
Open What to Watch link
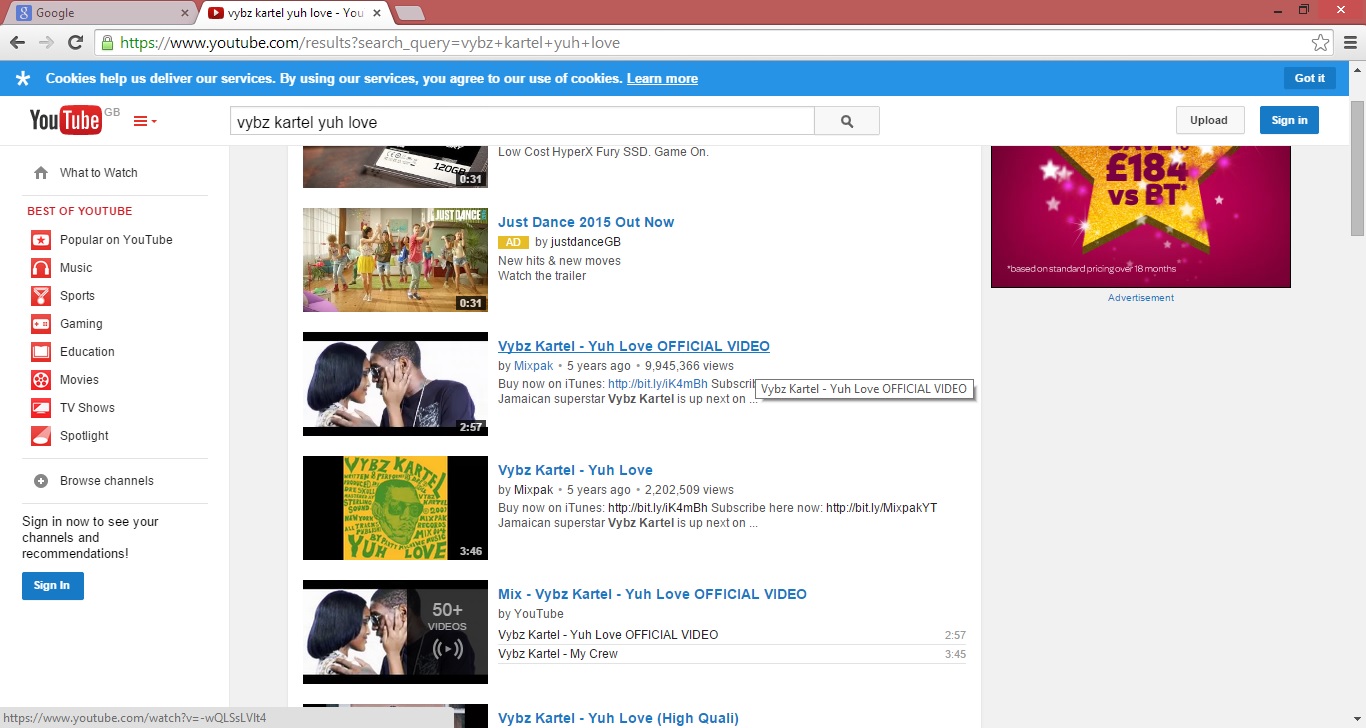tap(99, 173)
